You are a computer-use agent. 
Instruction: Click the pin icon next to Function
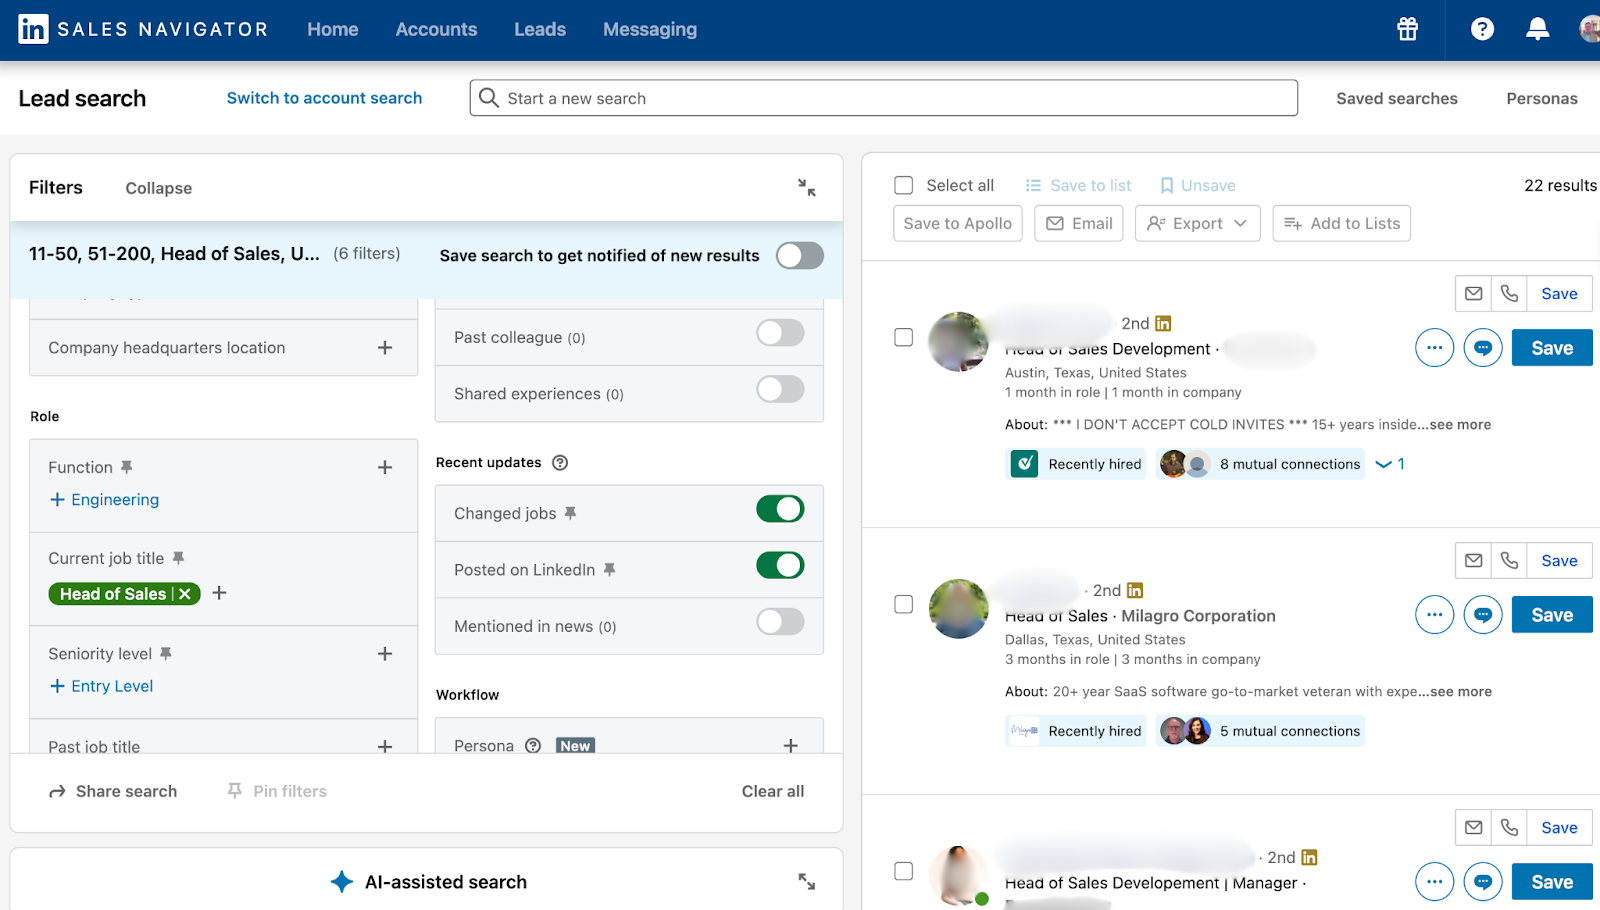pyautogui.click(x=126, y=467)
